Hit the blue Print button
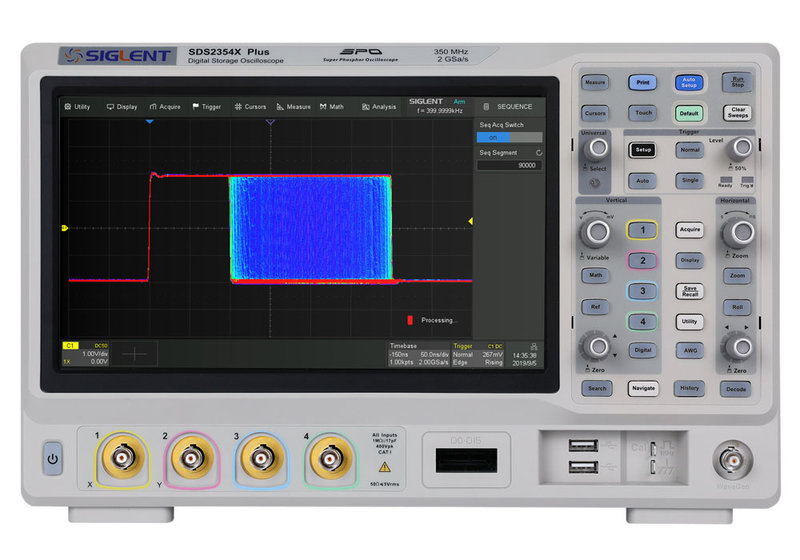The image size is (800, 560). pos(642,82)
